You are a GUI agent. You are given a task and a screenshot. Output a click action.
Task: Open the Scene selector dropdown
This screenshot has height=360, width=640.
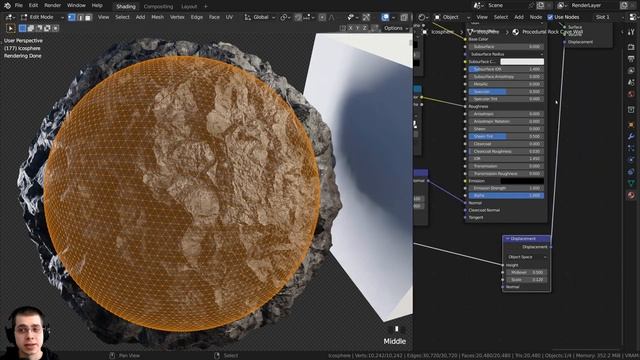[477, 5]
